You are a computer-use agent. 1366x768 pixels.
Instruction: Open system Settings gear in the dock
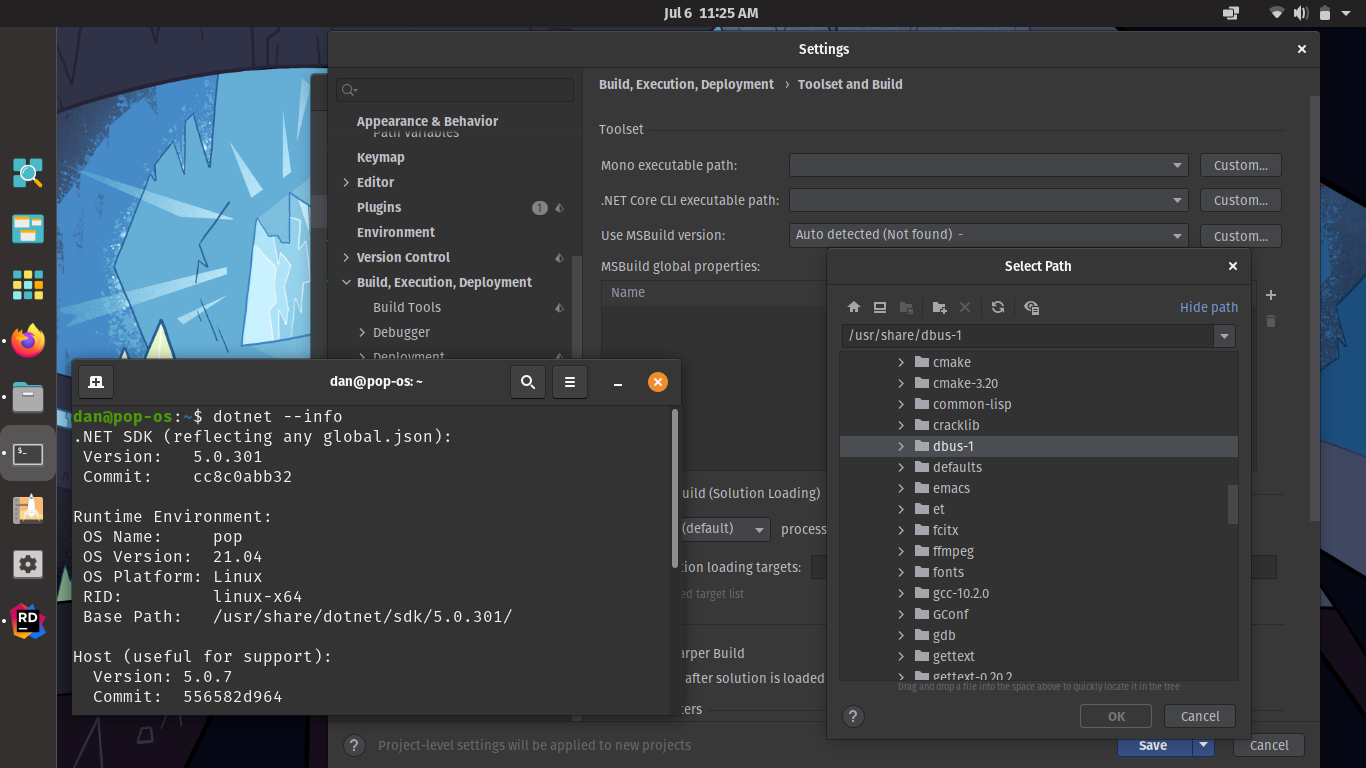point(28,565)
